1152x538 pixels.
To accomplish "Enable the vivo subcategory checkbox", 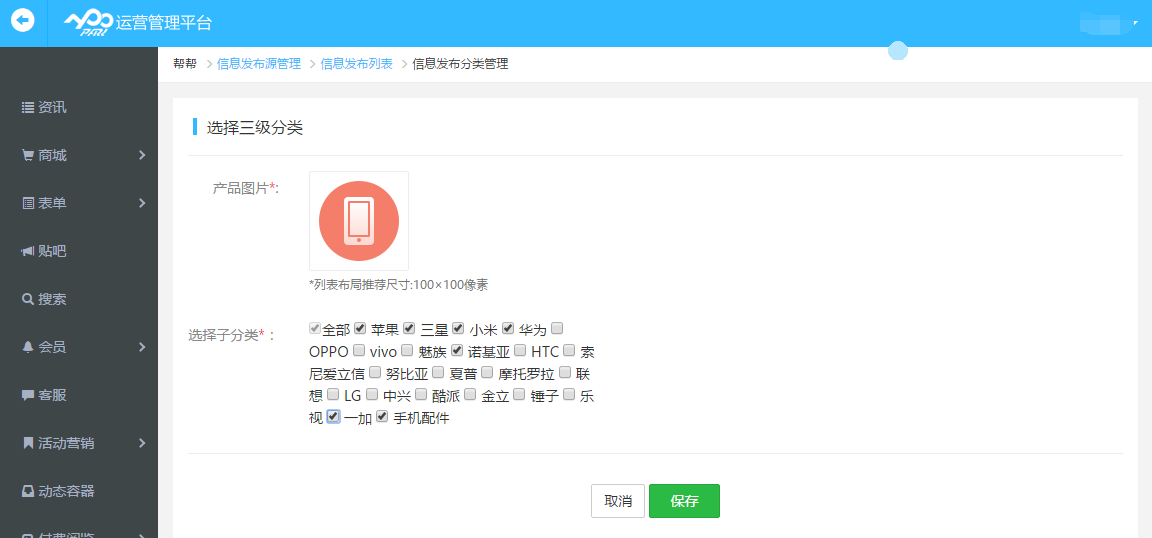I will pyautogui.click(x=359, y=351).
